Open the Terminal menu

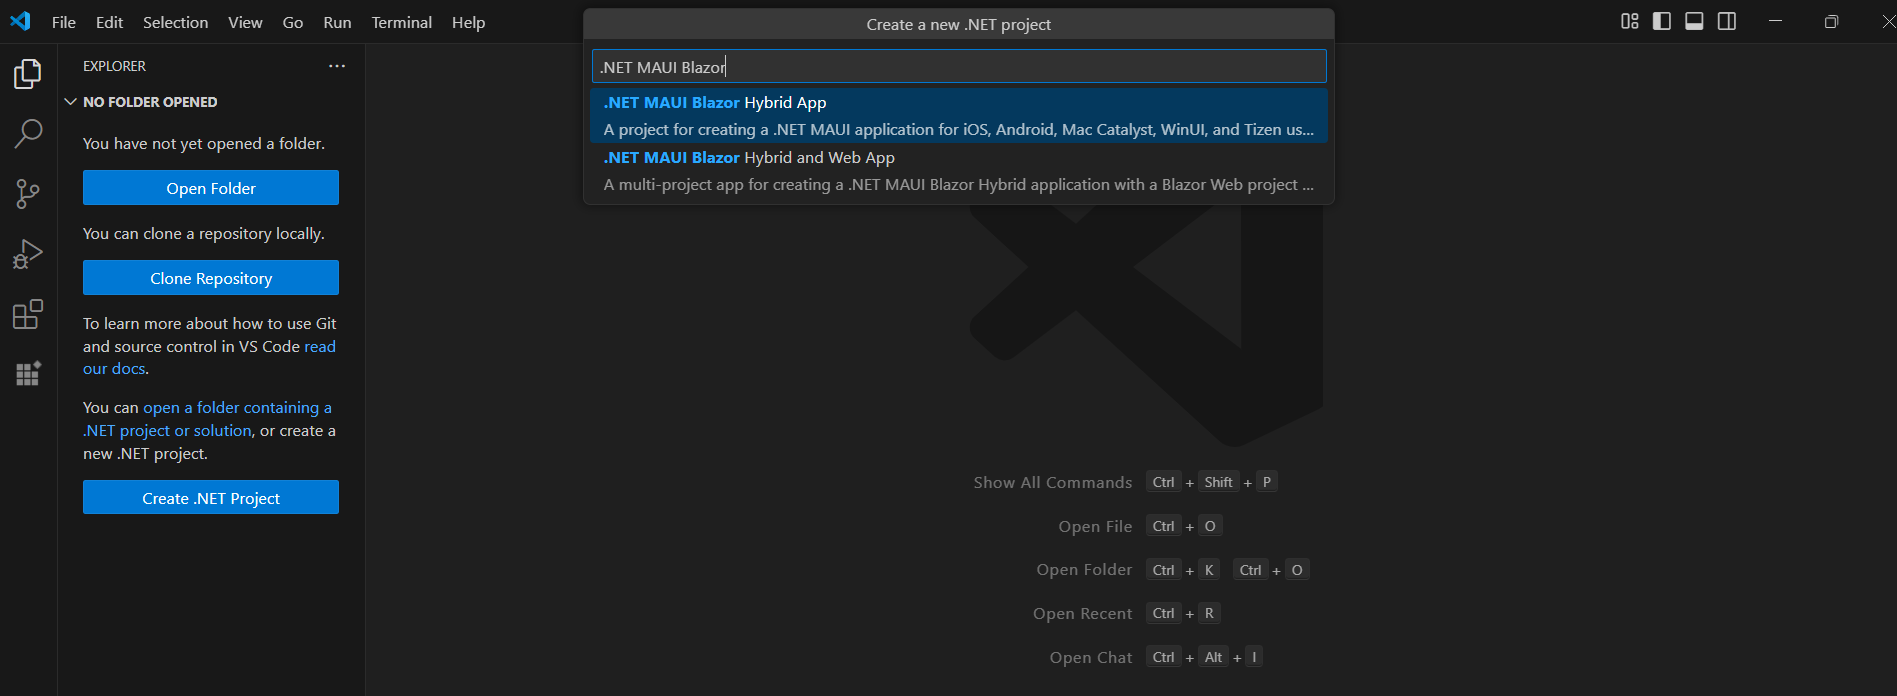coord(401,22)
